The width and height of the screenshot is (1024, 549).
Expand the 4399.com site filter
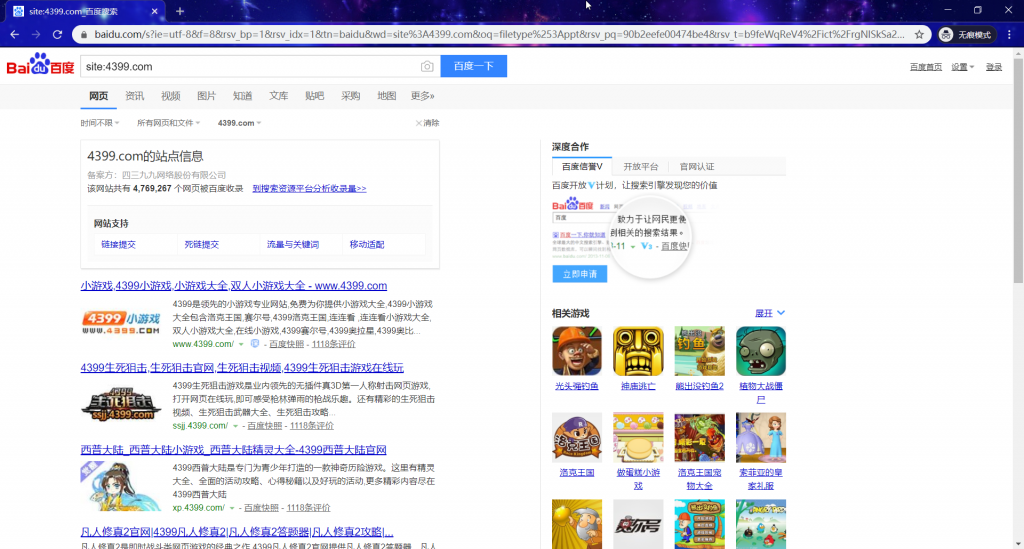(239, 123)
